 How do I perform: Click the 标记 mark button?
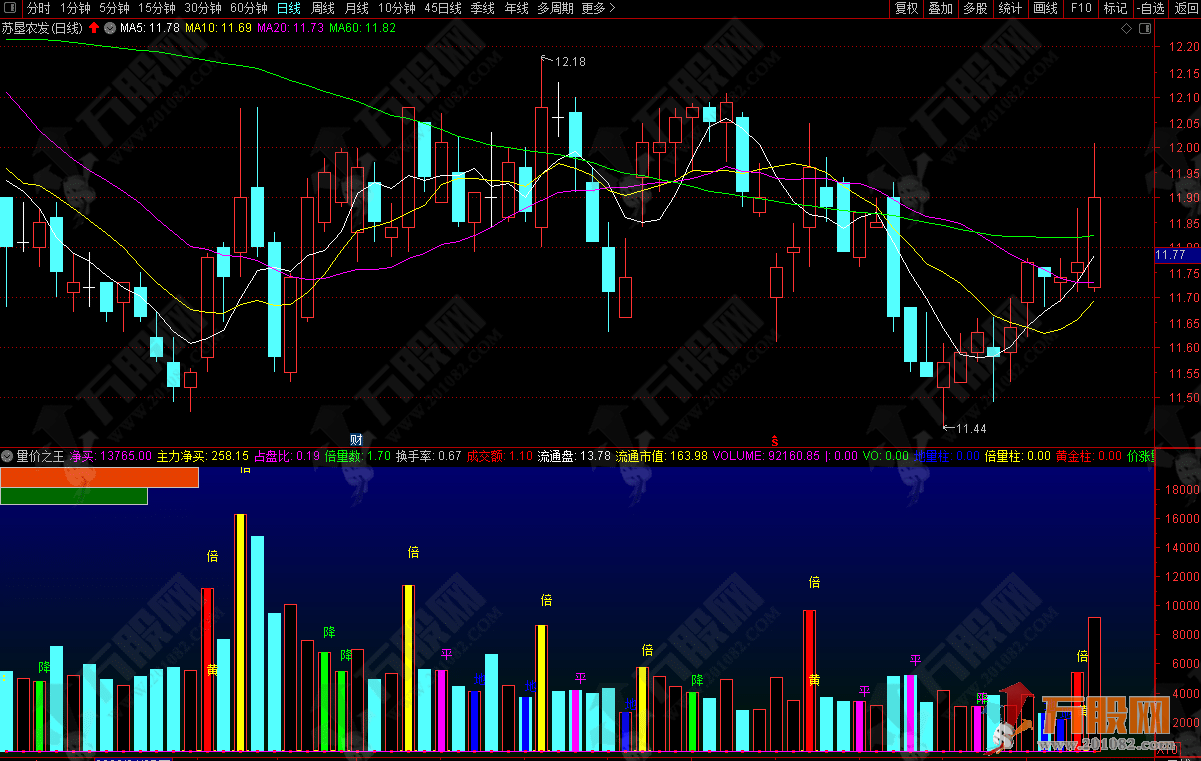pyautogui.click(x=1115, y=8)
